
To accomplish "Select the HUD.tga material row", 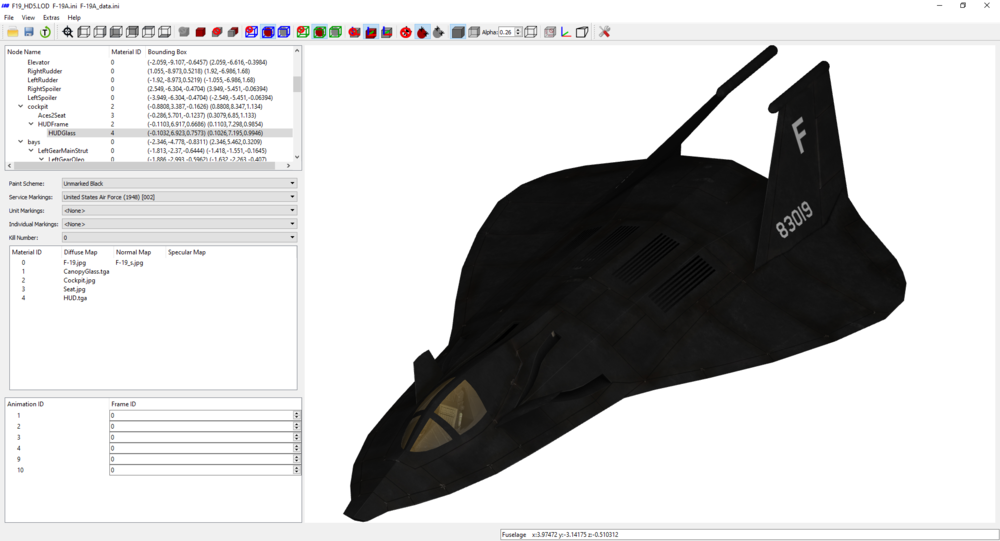I will point(75,298).
